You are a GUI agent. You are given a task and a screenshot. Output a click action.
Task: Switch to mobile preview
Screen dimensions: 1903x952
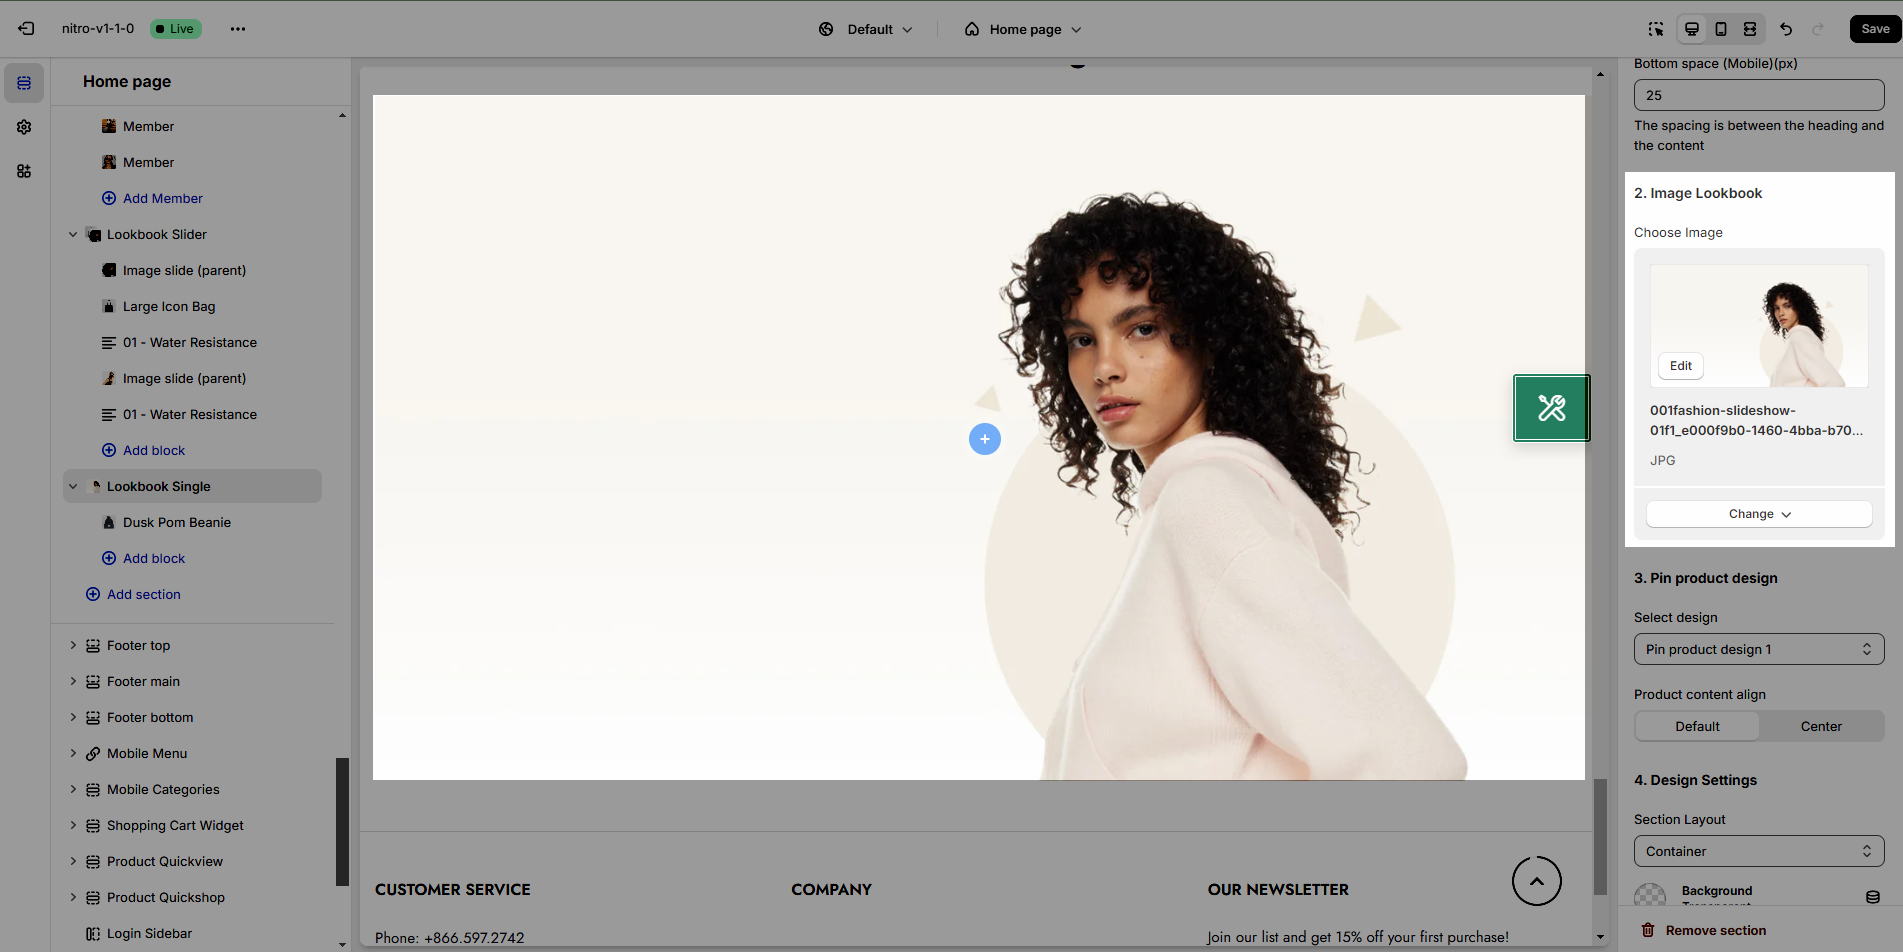1721,29
